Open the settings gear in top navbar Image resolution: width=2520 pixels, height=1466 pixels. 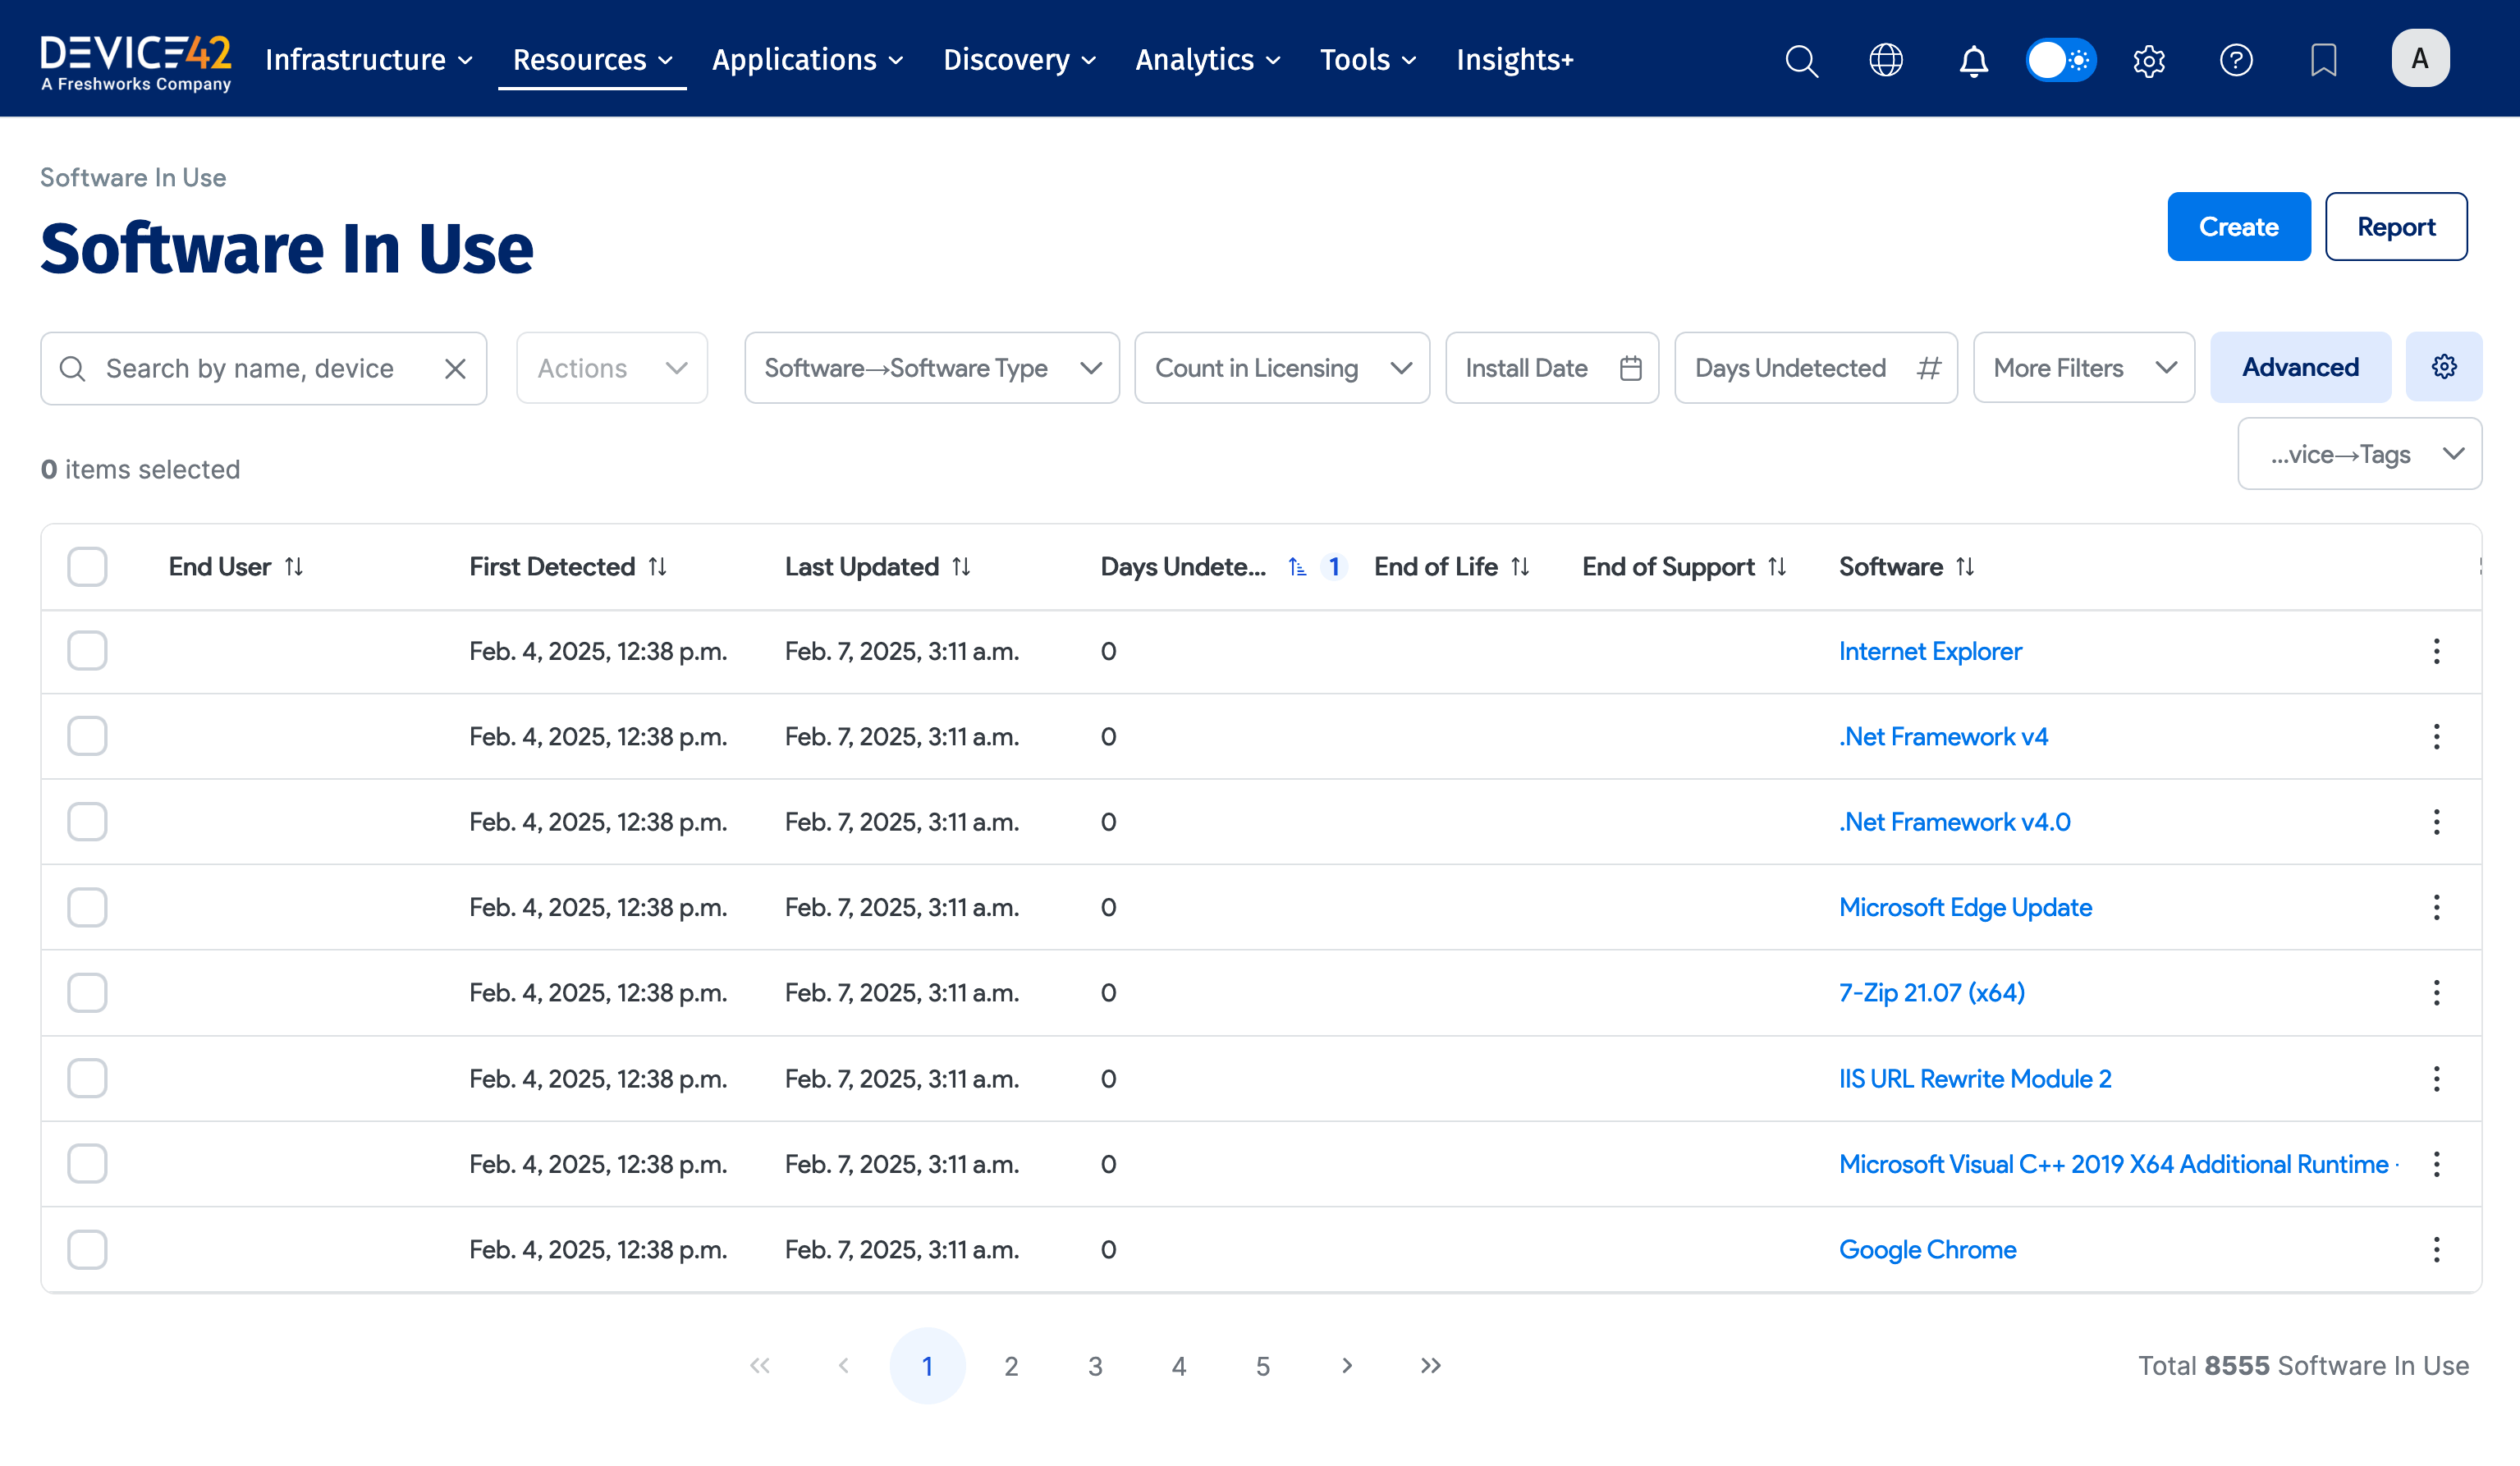(x=2149, y=60)
